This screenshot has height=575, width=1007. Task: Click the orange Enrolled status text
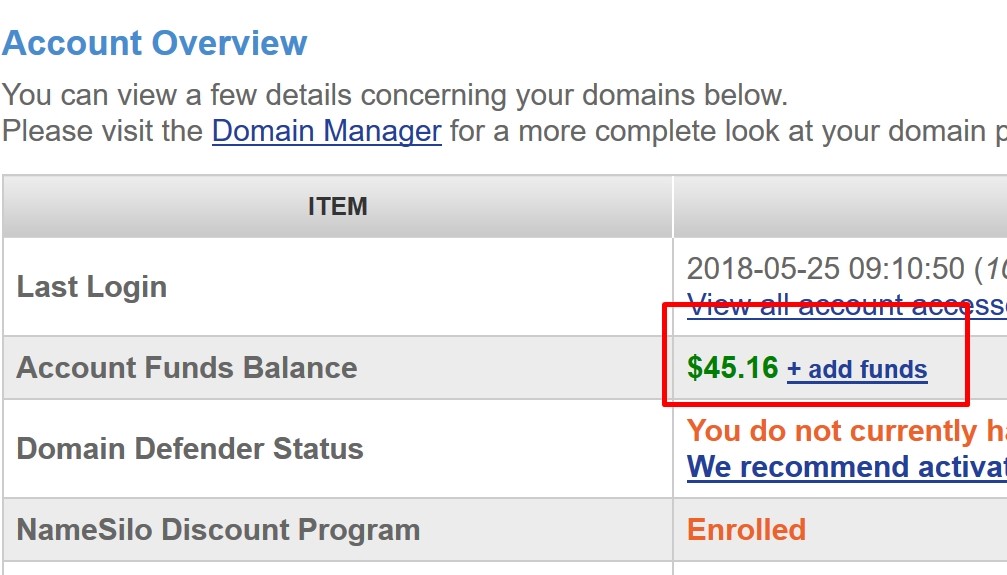coord(746,529)
